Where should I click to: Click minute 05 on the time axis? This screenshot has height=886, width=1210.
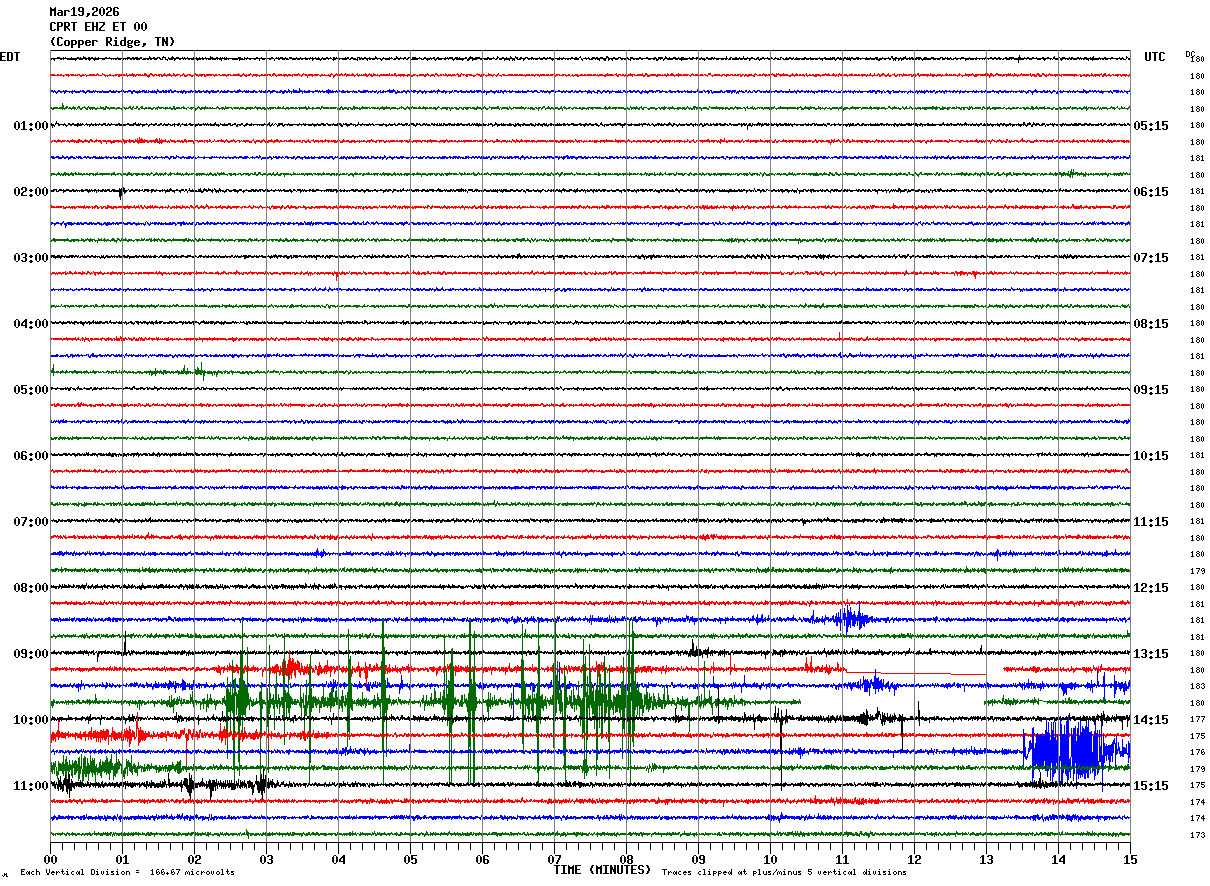[x=410, y=859]
